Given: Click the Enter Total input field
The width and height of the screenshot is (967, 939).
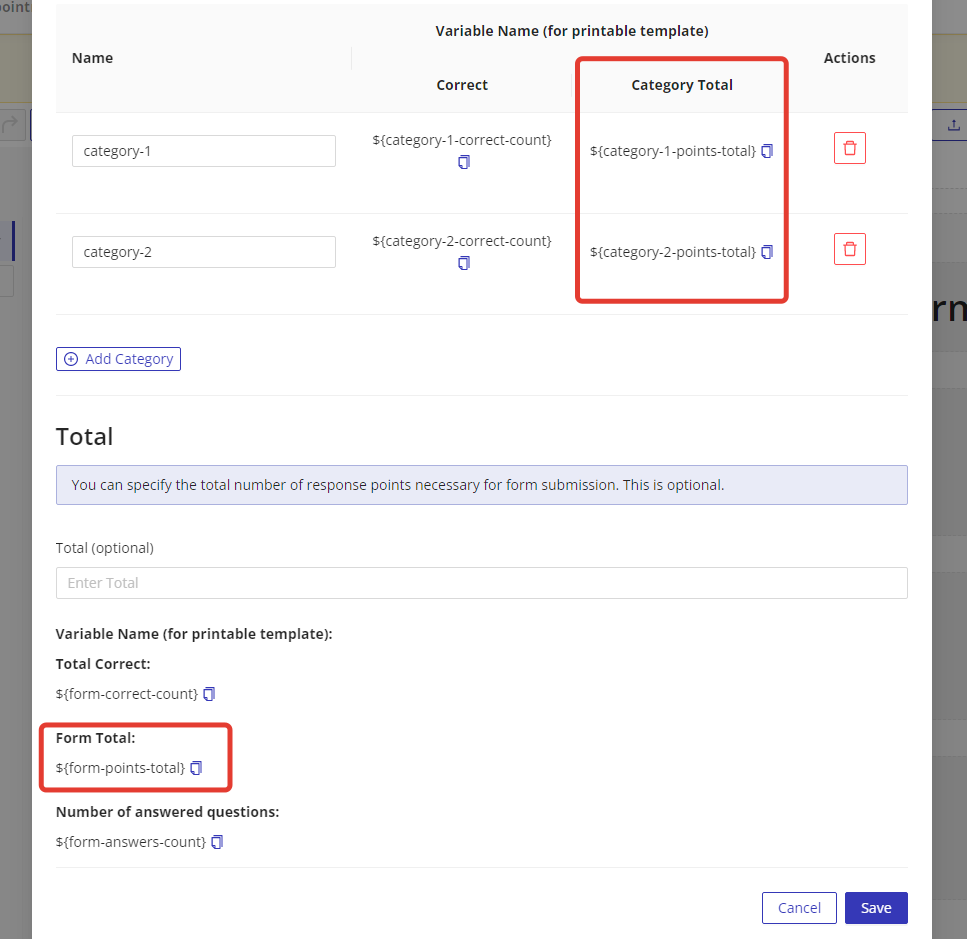Looking at the screenshot, I should point(481,583).
